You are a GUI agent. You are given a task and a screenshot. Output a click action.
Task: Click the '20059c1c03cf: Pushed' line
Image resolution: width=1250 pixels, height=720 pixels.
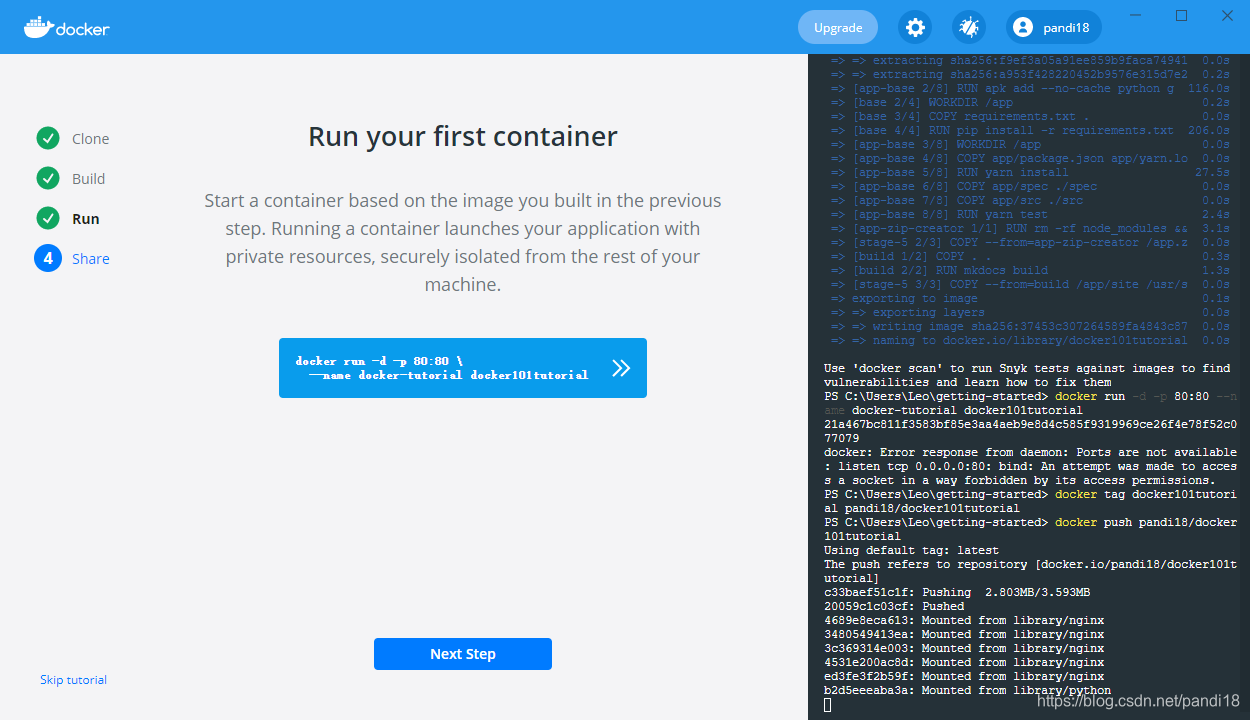tap(894, 606)
